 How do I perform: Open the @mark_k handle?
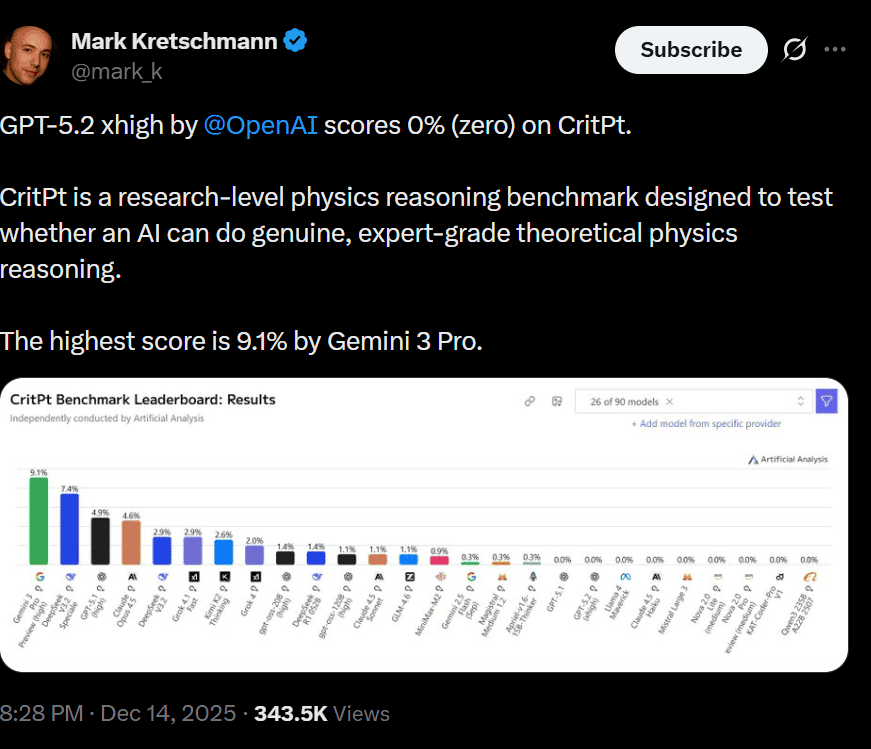pos(116,71)
